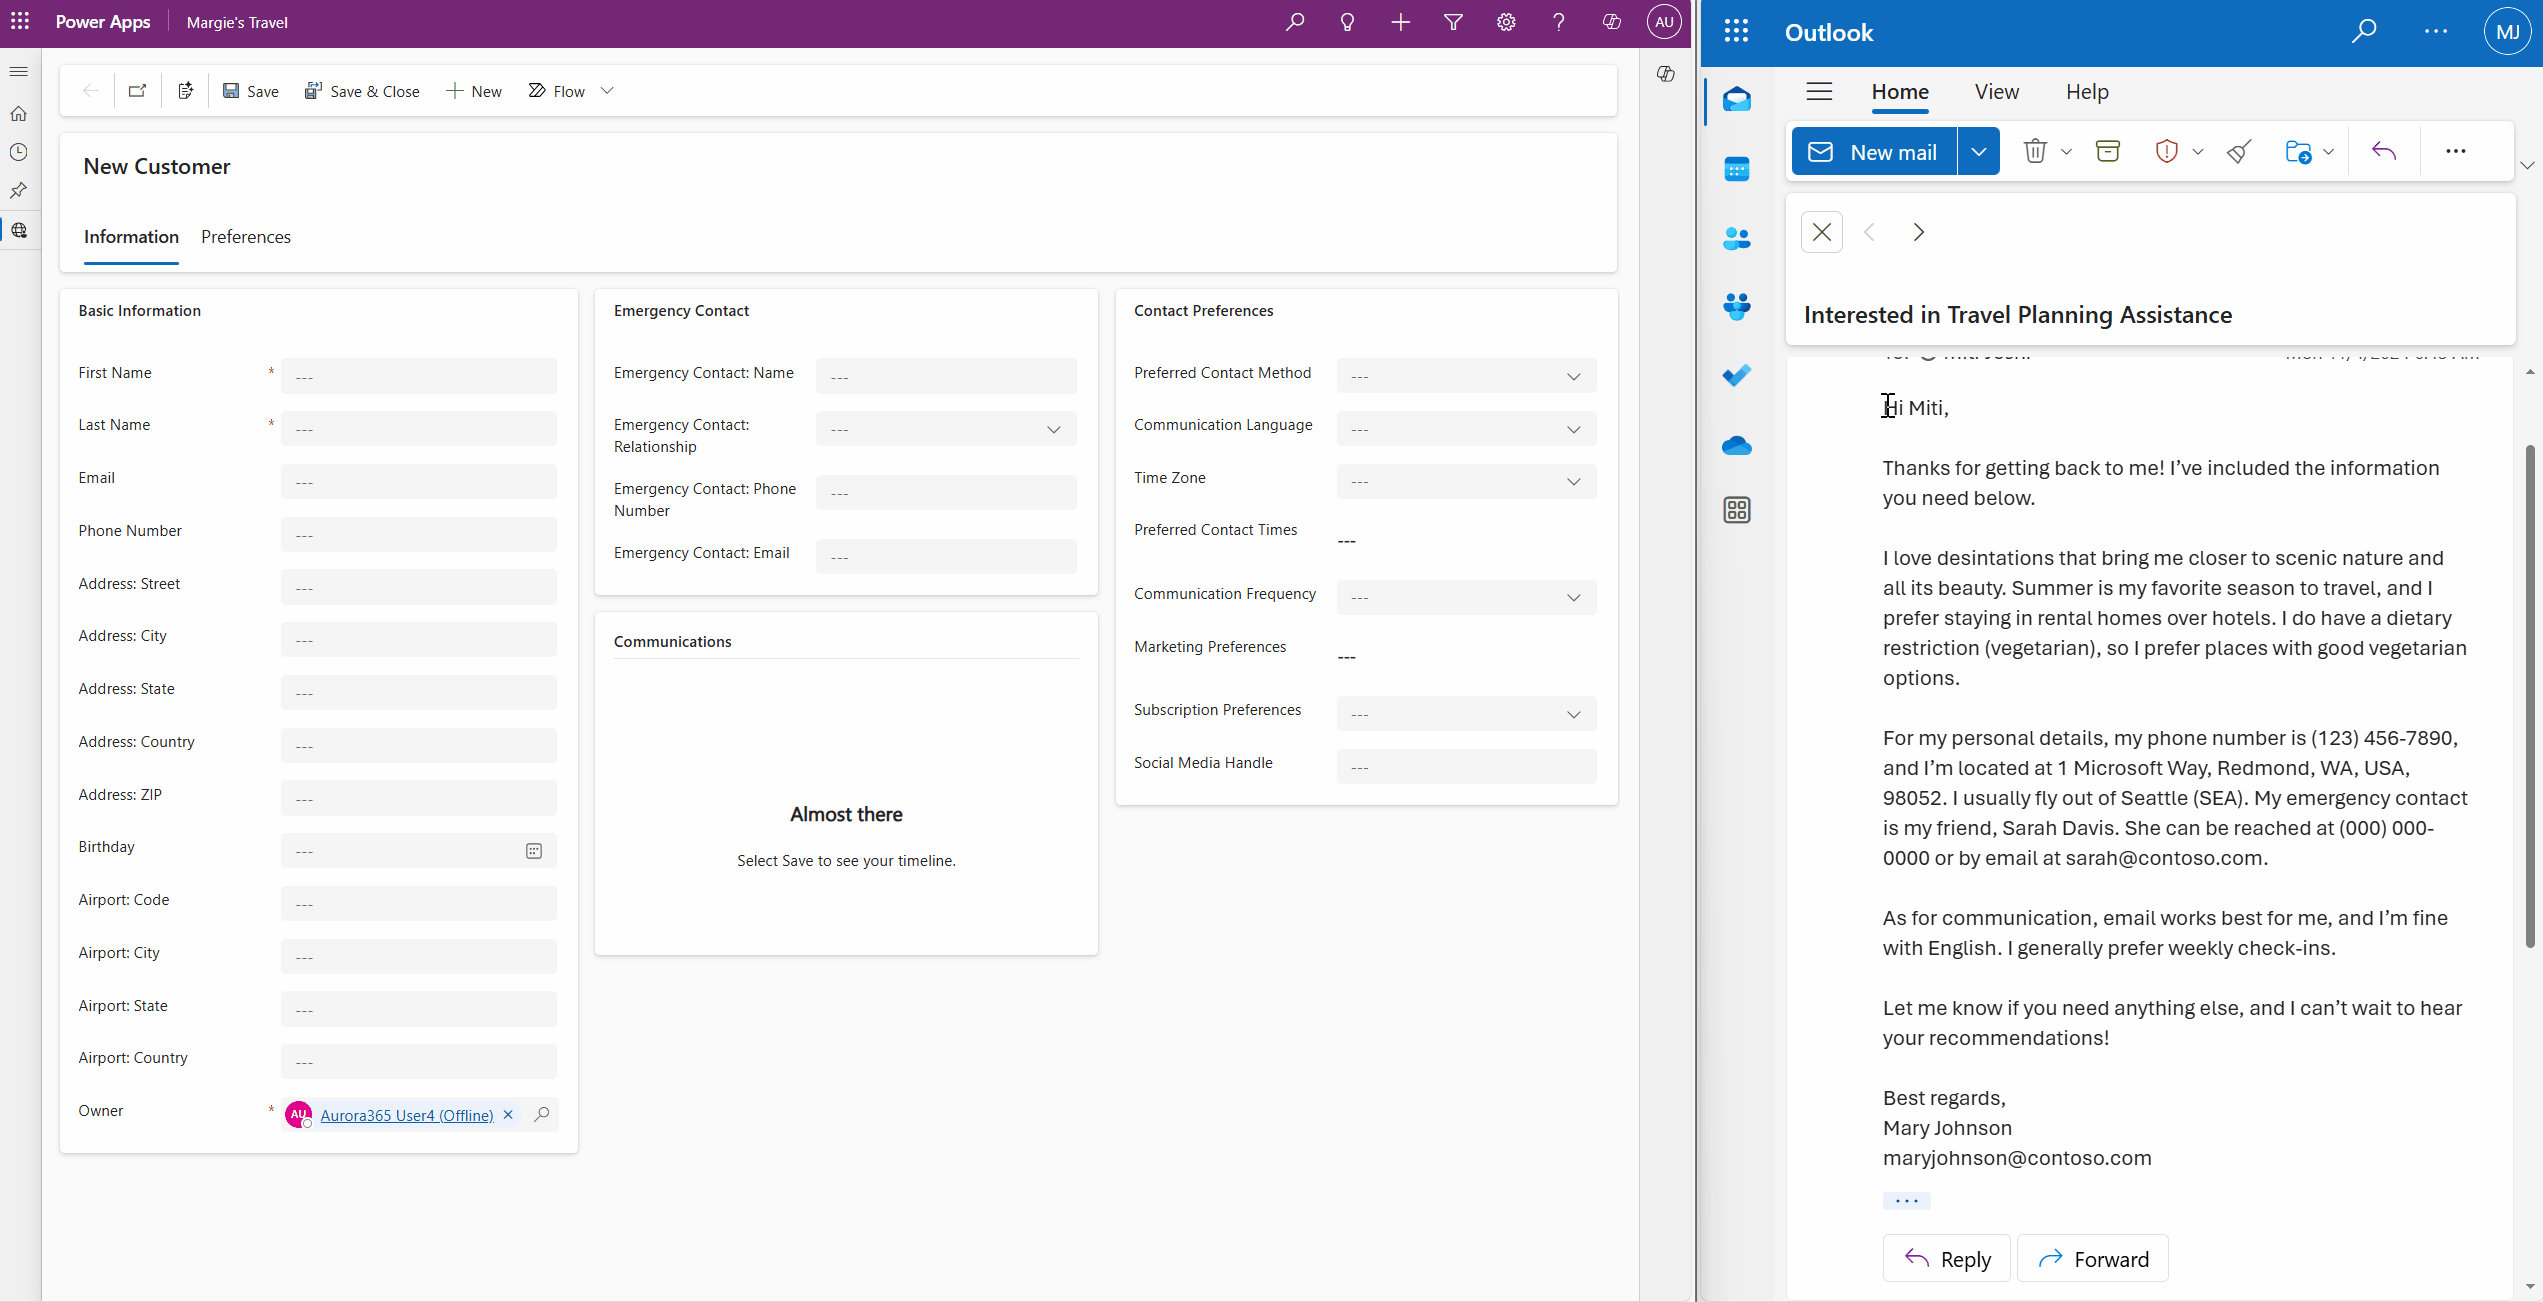Click the search icon in Power Apps
This screenshot has width=2543, height=1302.
pyautogui.click(x=1293, y=22)
